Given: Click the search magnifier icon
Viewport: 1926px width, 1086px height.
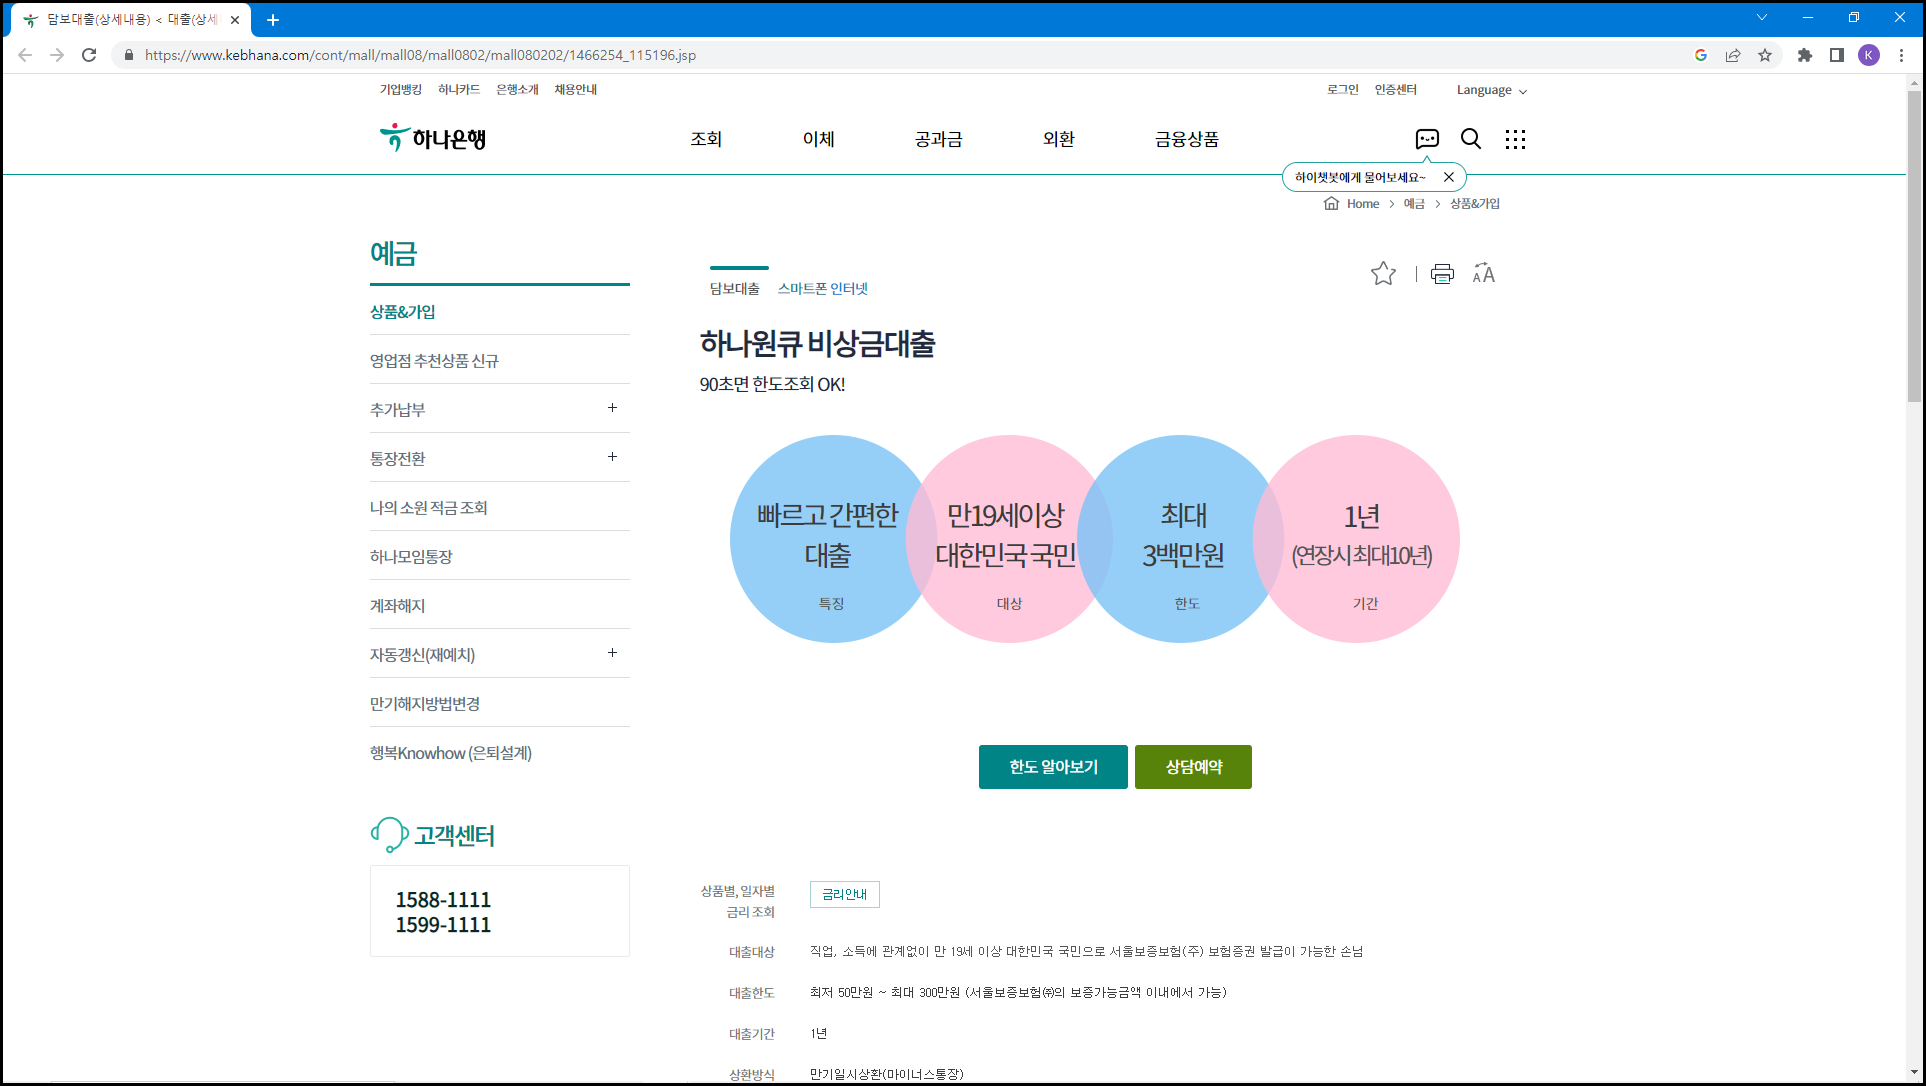Looking at the screenshot, I should (x=1471, y=139).
